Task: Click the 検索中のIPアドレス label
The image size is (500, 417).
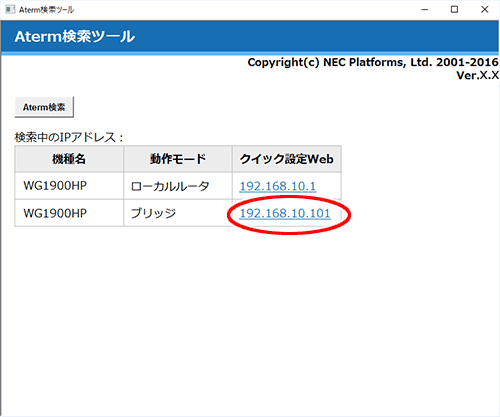Action: point(69,137)
